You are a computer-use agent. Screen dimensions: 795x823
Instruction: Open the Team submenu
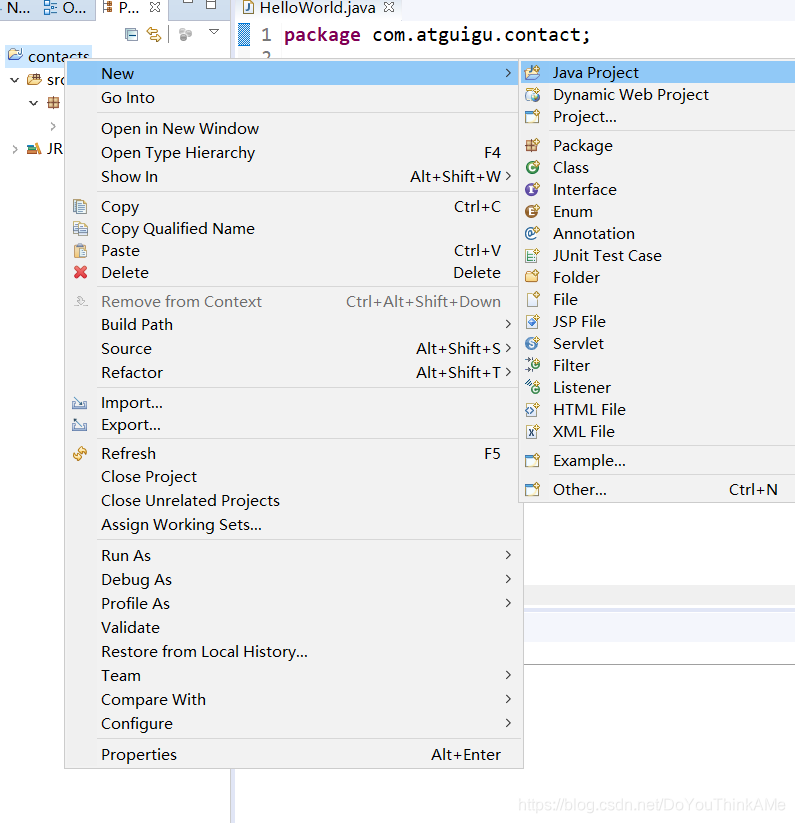[x=294, y=676]
